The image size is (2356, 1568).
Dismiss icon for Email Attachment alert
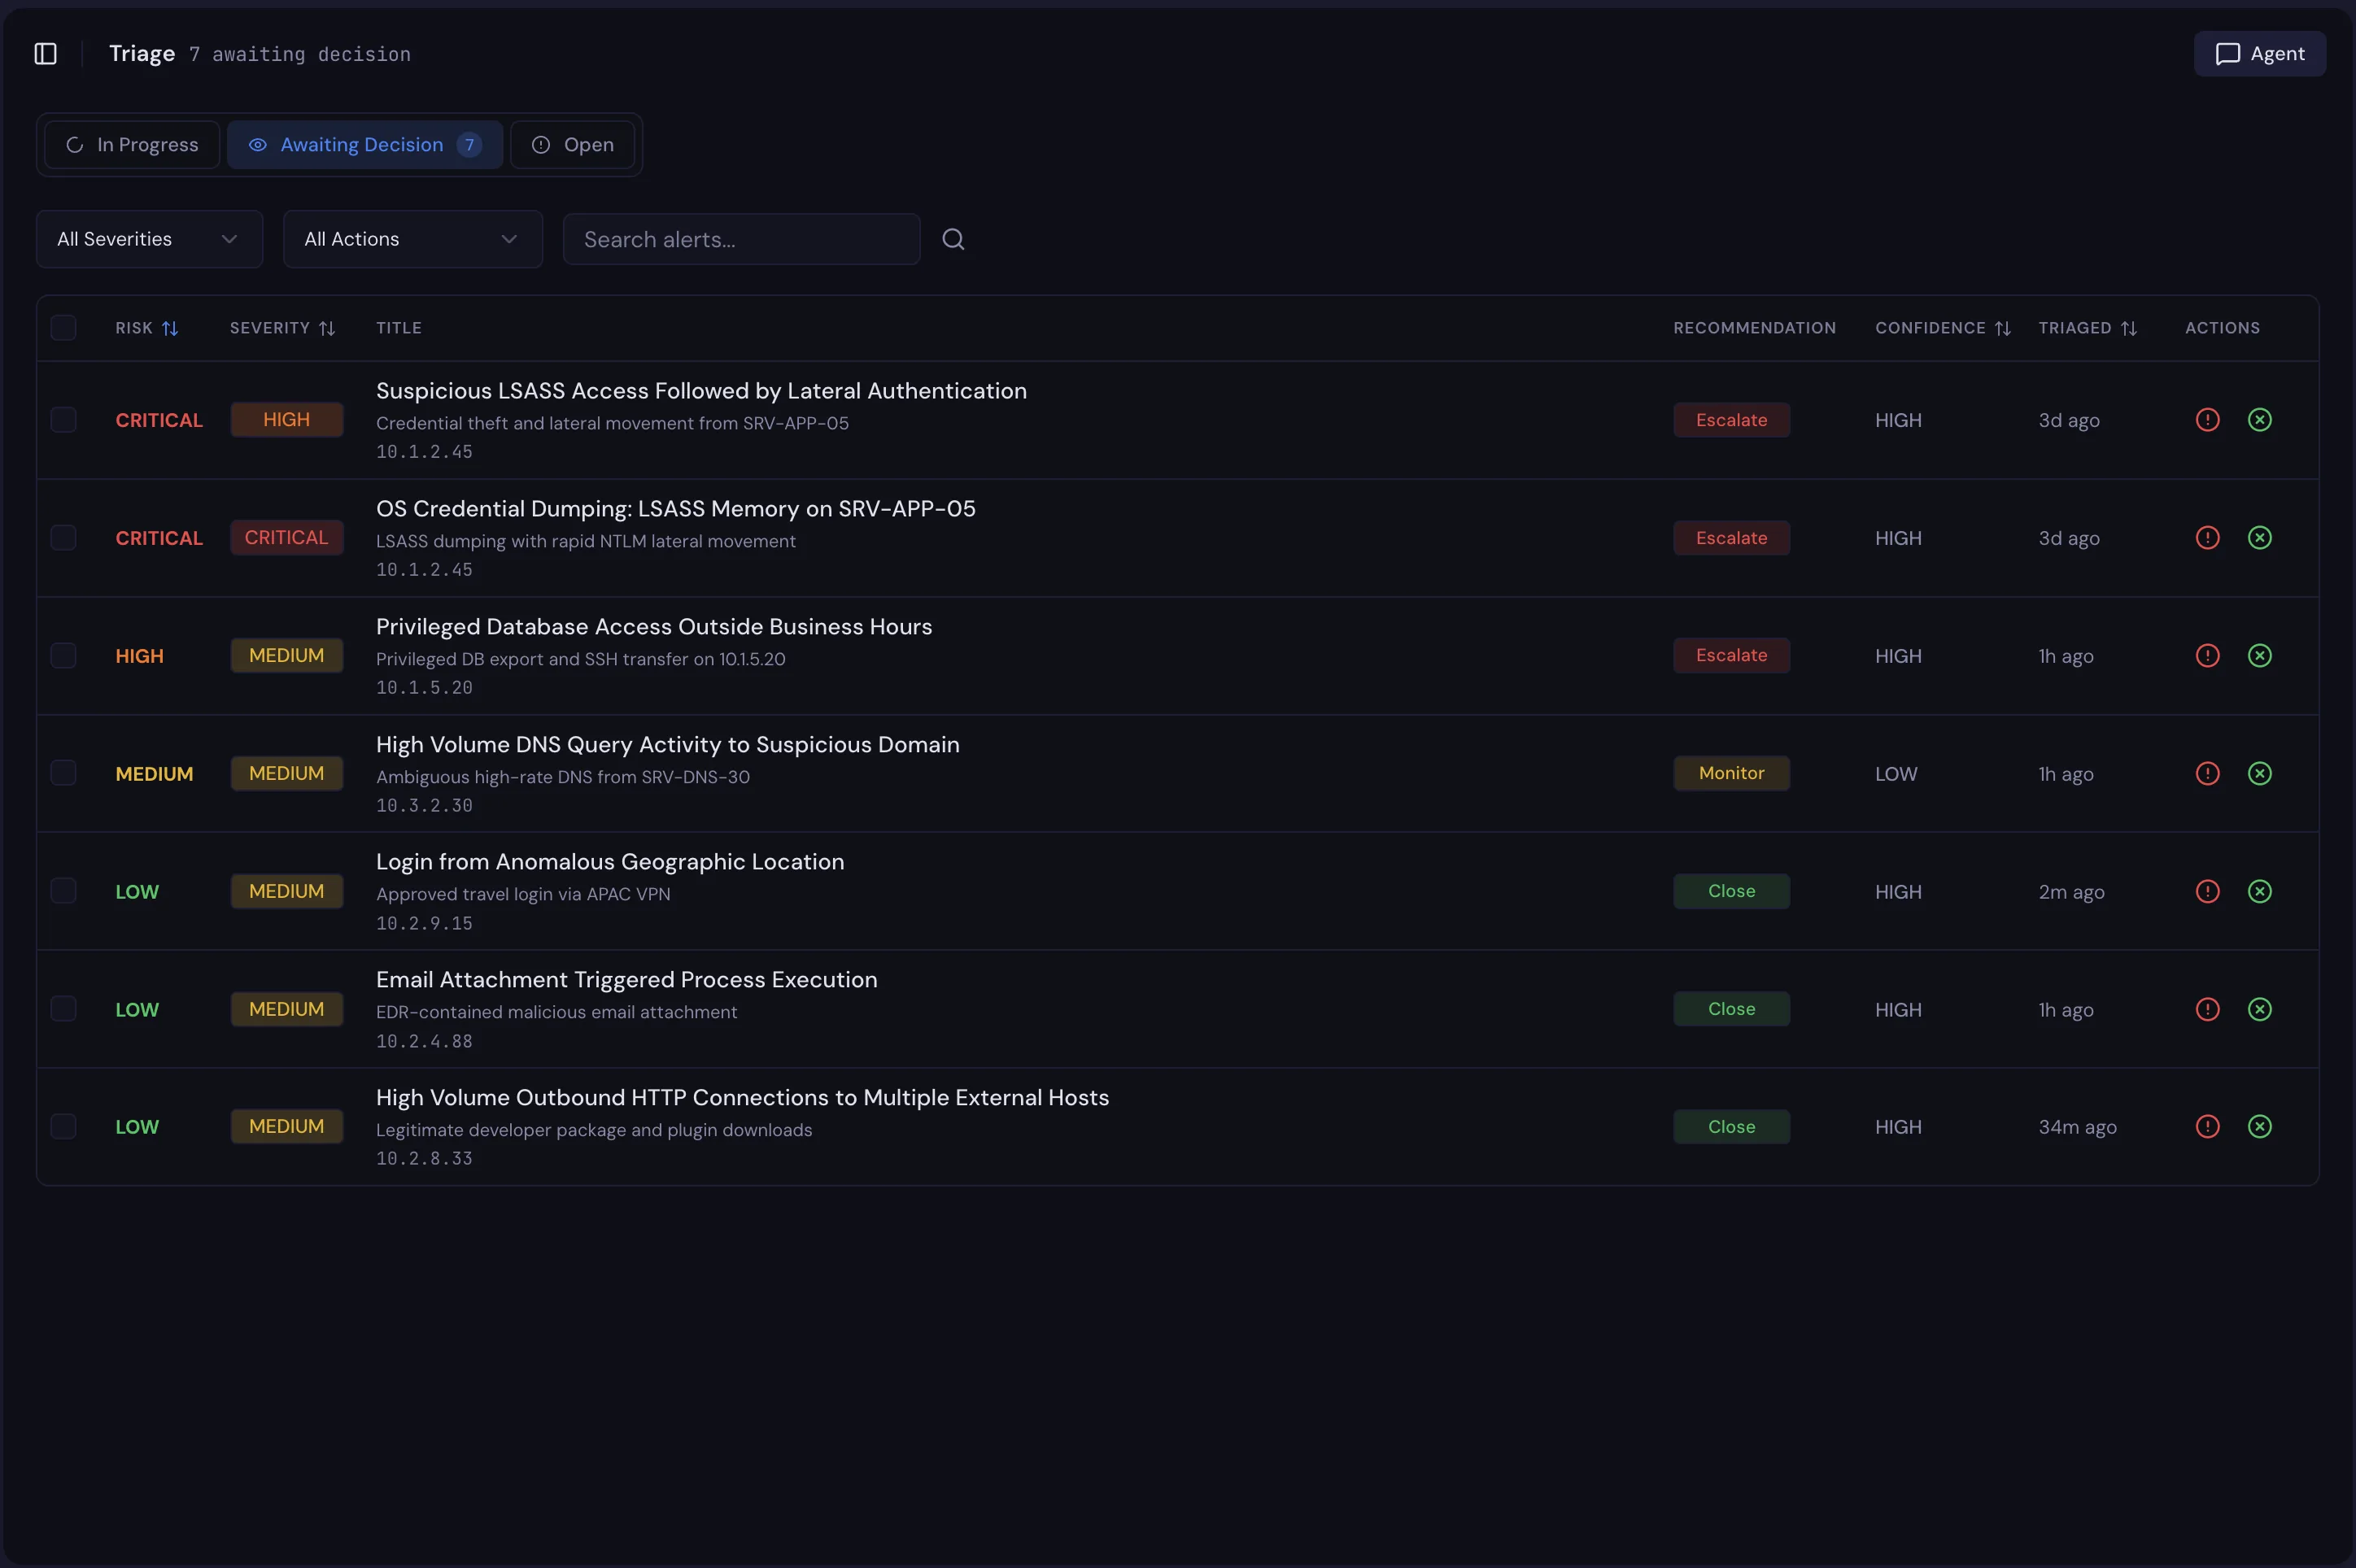[2259, 1009]
